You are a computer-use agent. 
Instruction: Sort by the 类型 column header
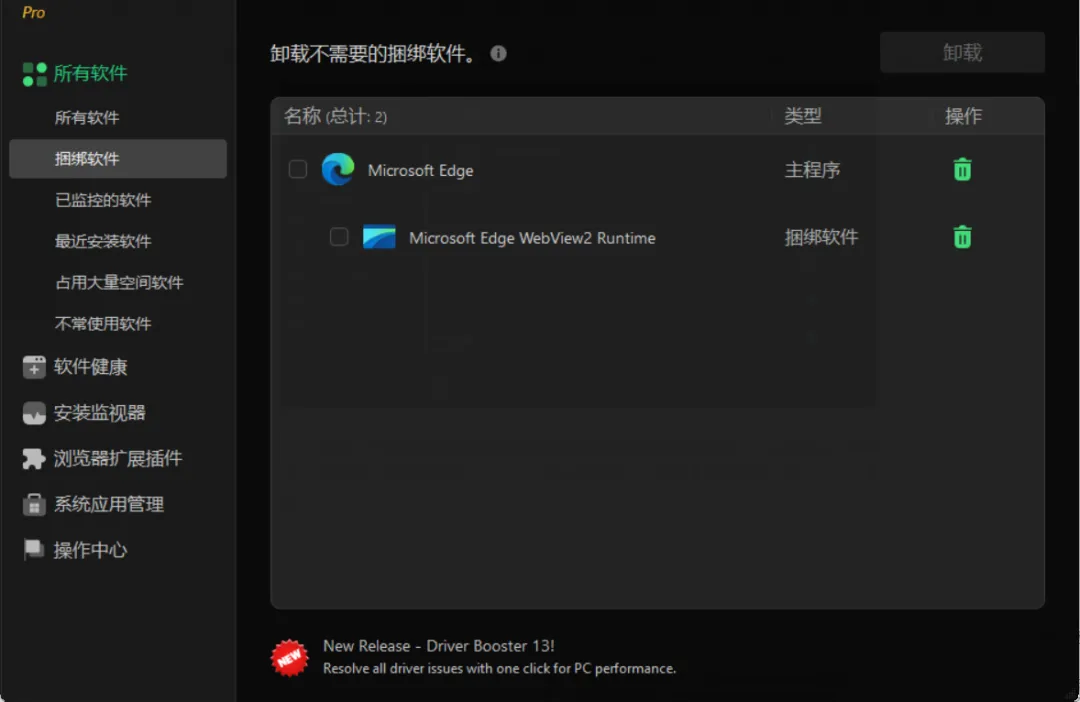[x=802, y=116]
